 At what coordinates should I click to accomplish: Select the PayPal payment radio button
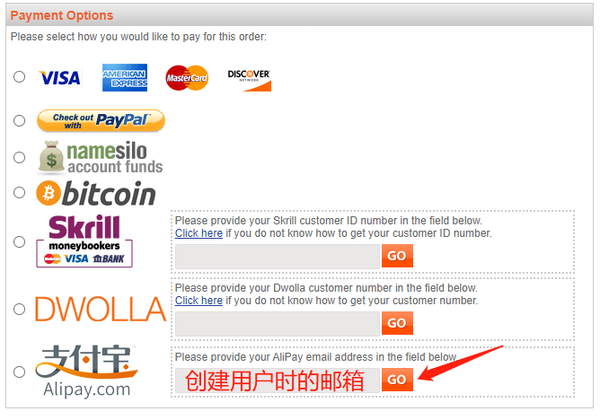pyautogui.click(x=19, y=121)
